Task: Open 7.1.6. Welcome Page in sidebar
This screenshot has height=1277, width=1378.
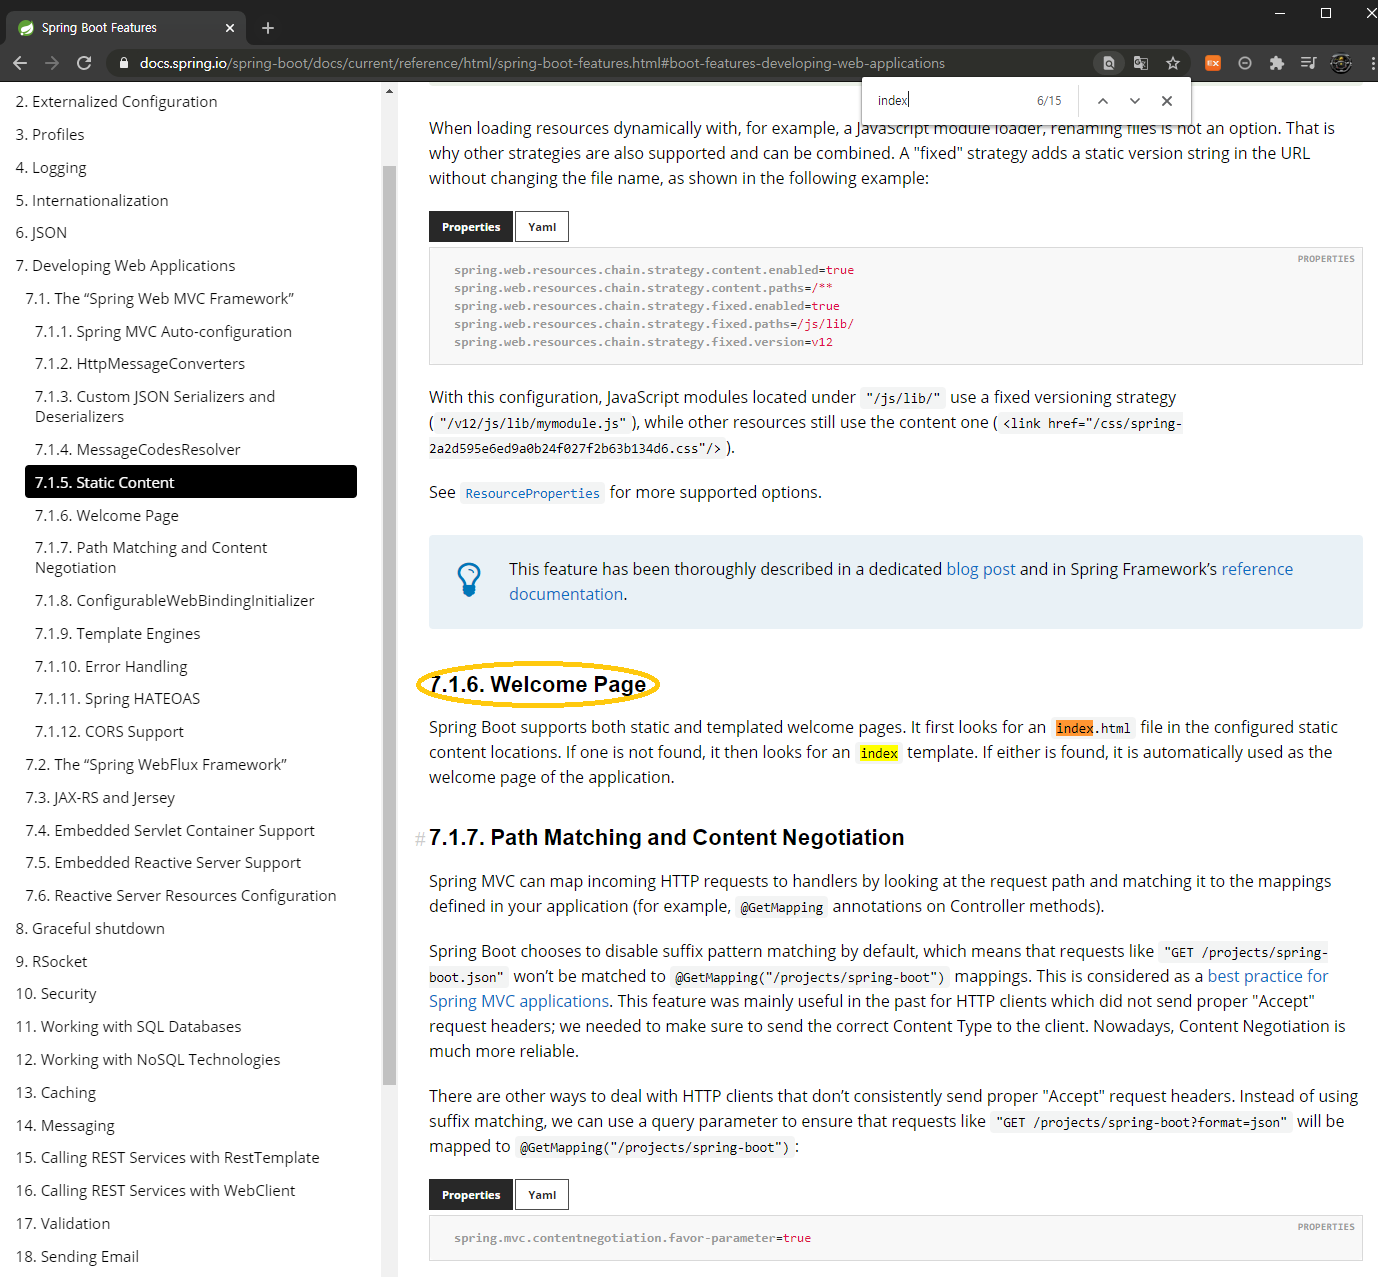Action: 107,516
